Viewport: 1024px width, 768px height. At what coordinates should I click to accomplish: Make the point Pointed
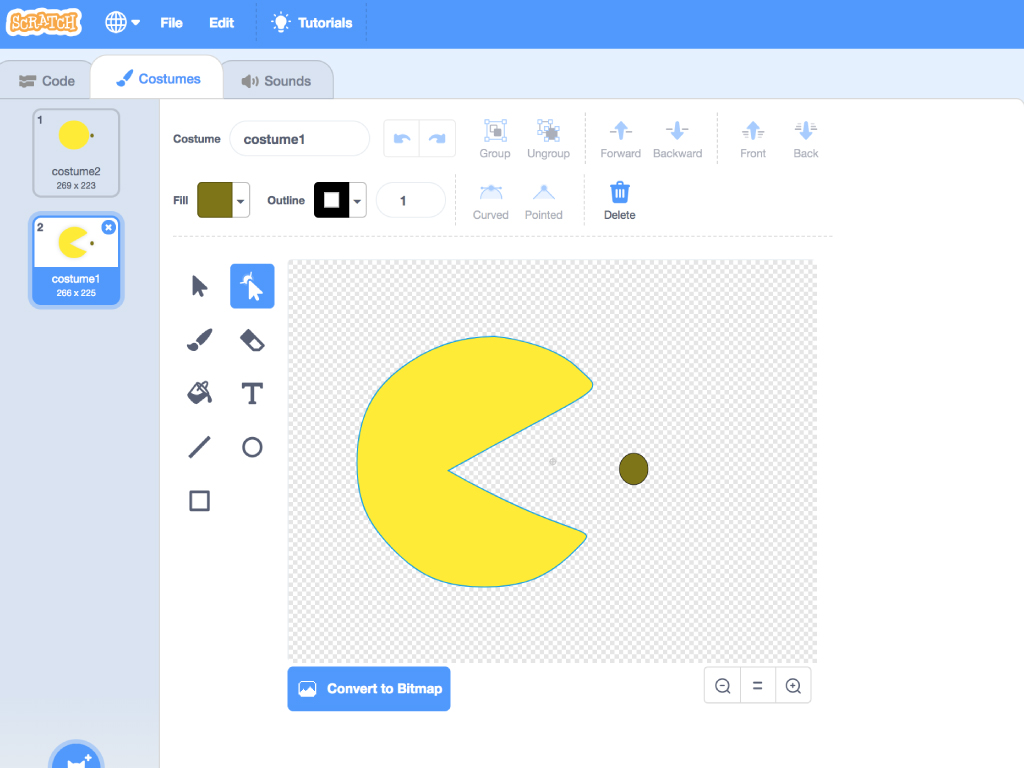(x=543, y=202)
